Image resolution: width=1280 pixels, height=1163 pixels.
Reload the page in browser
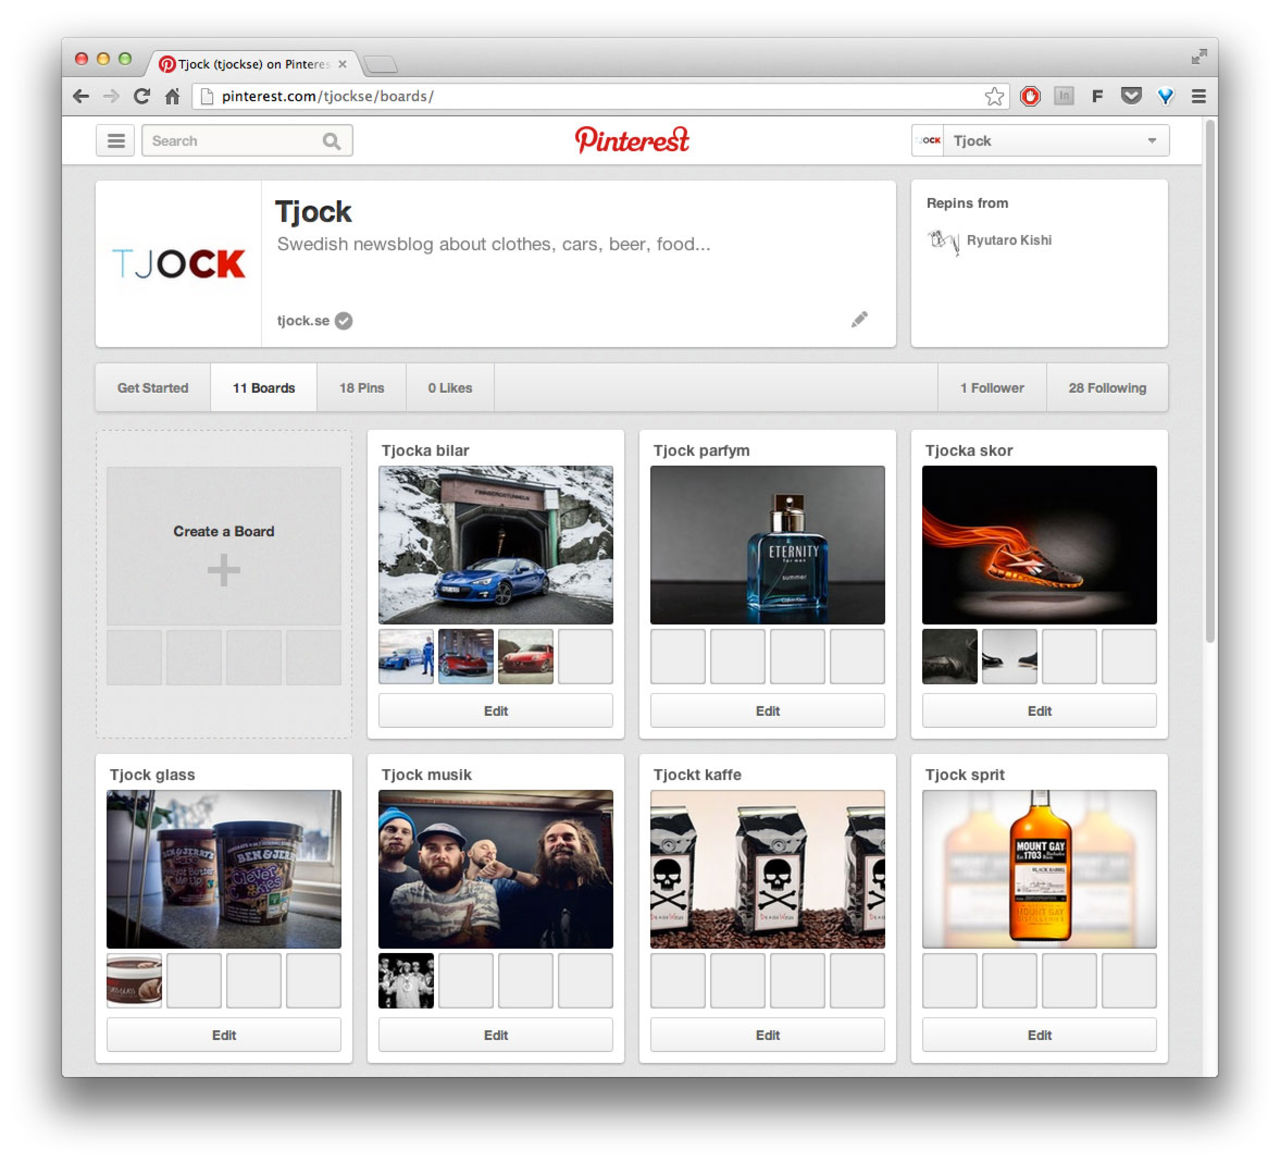(x=141, y=96)
